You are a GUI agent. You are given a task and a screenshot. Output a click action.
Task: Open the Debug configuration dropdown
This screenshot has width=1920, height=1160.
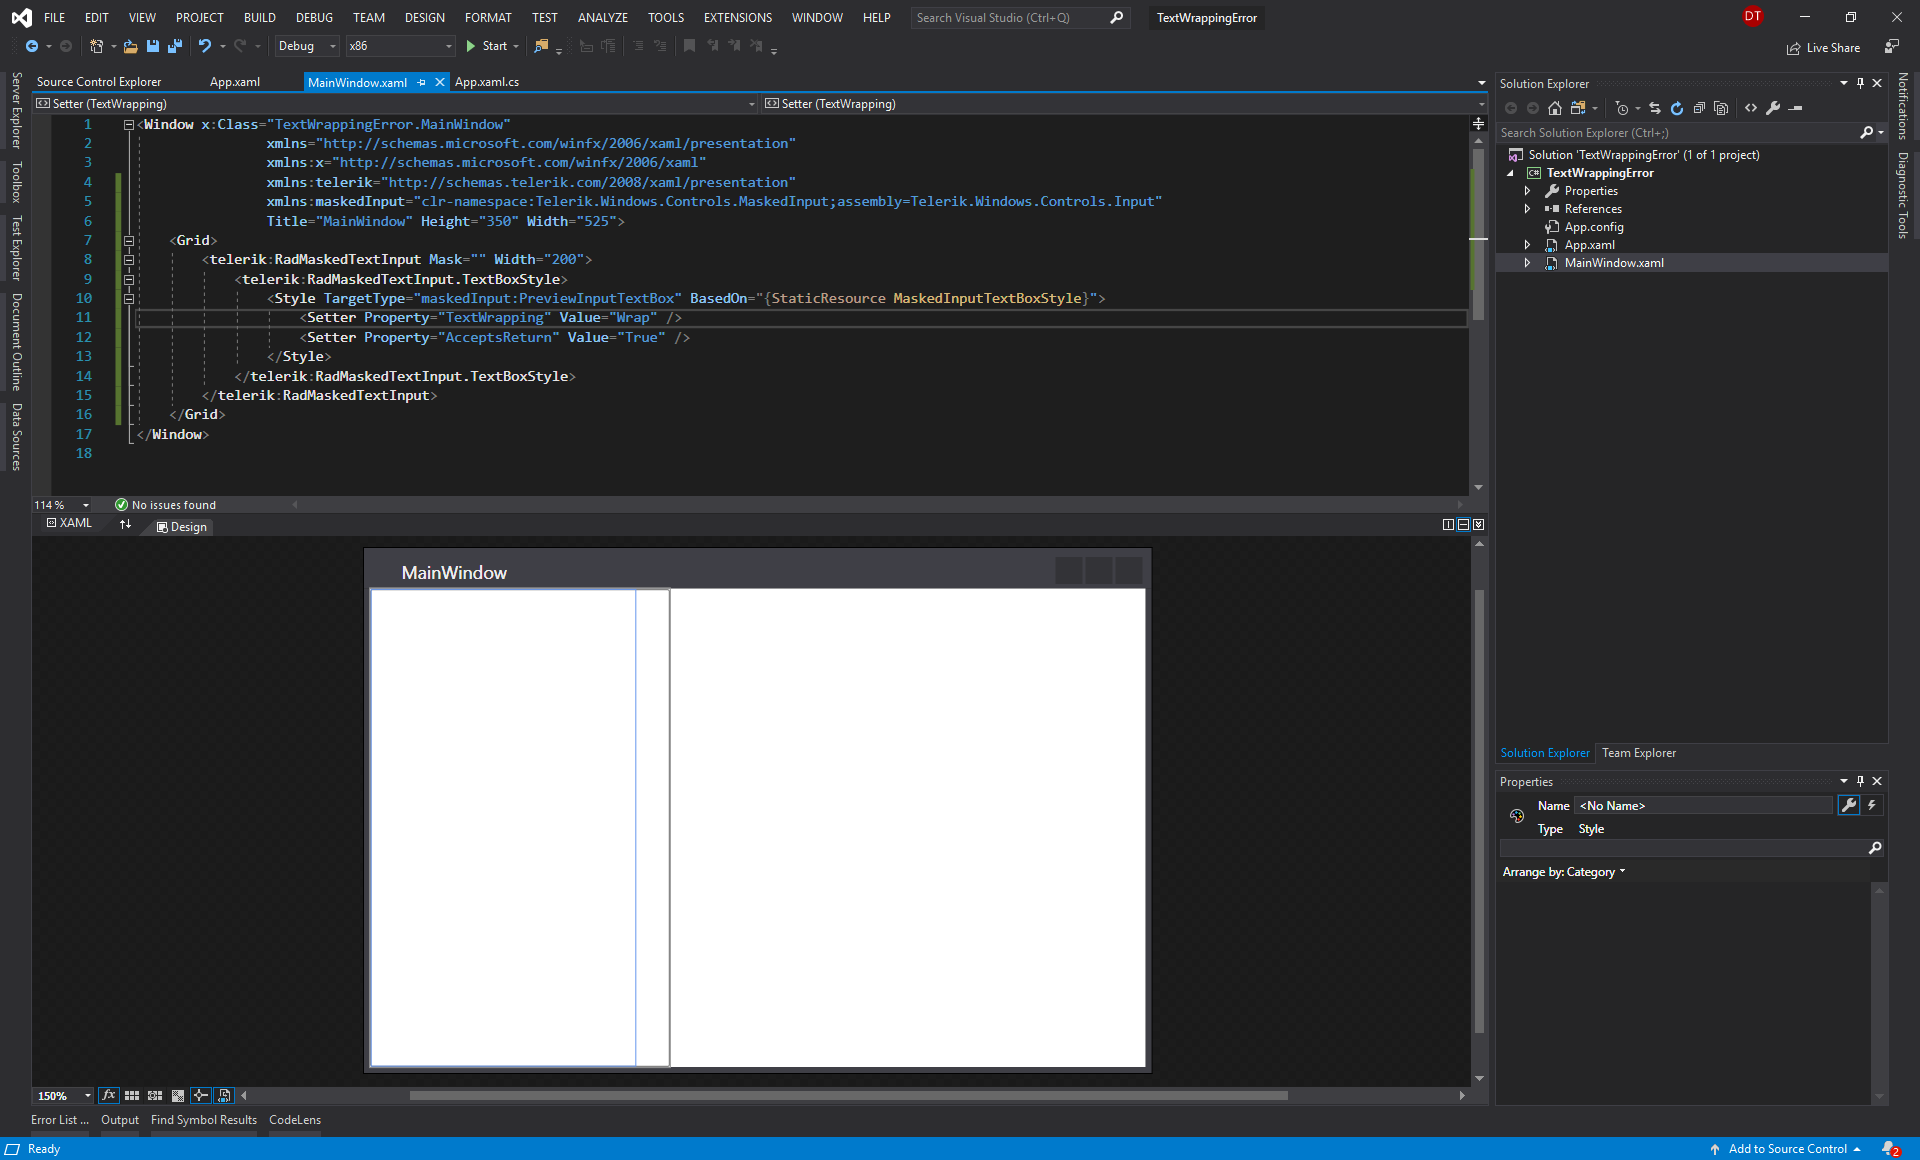(307, 46)
